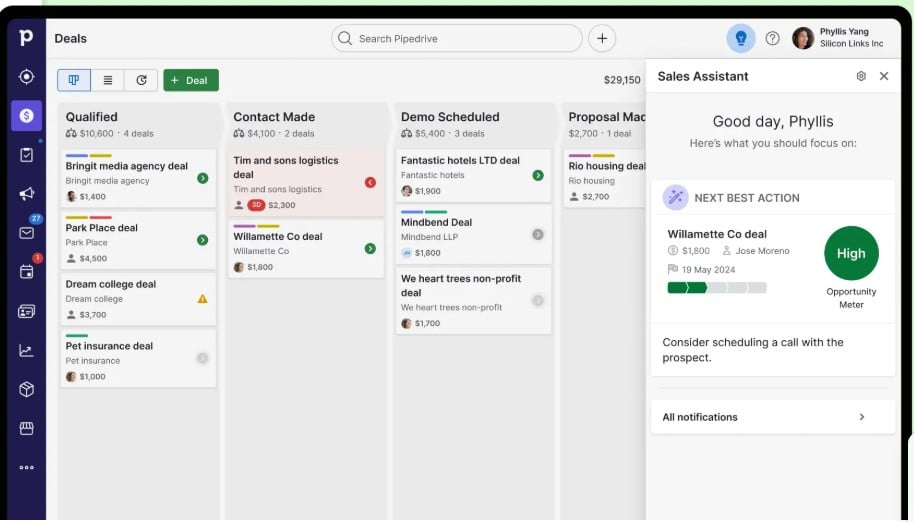Open Park Place deal card
The image size is (914, 522).
(138, 240)
